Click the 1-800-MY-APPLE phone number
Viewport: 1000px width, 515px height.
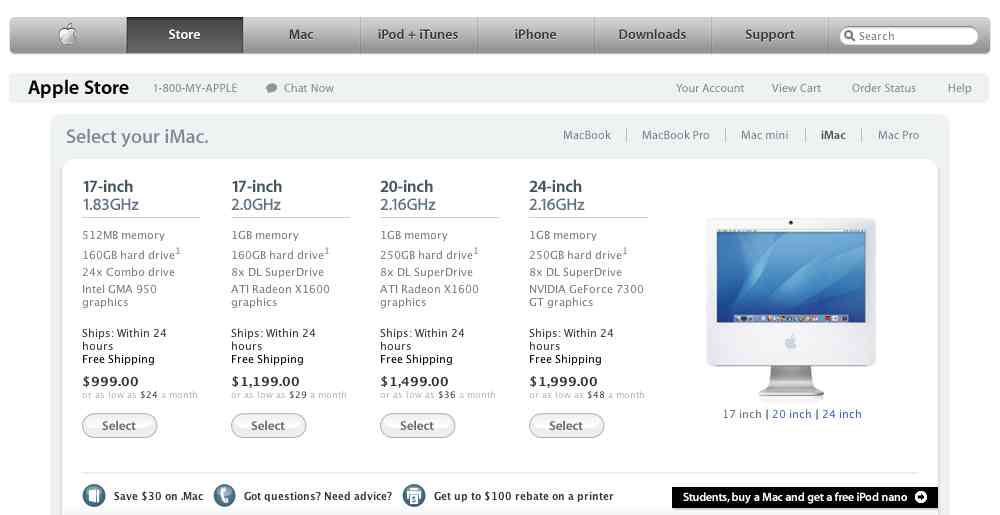click(195, 88)
